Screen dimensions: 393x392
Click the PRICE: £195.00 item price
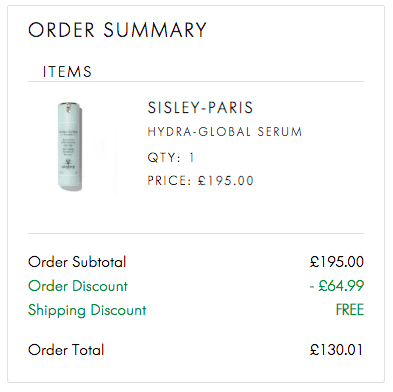click(200, 181)
